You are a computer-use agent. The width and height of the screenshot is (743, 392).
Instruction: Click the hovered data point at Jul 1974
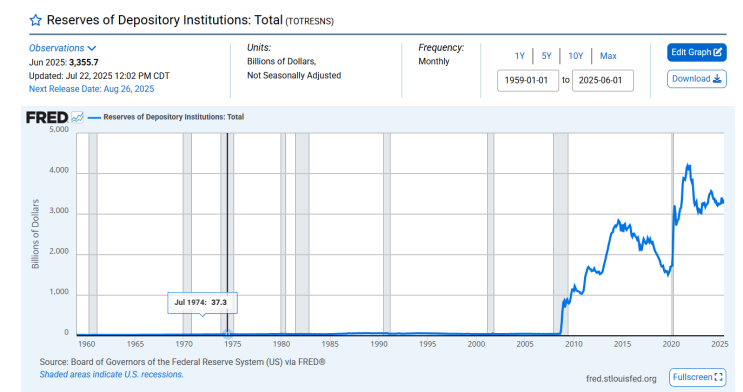pyautogui.click(x=227, y=334)
